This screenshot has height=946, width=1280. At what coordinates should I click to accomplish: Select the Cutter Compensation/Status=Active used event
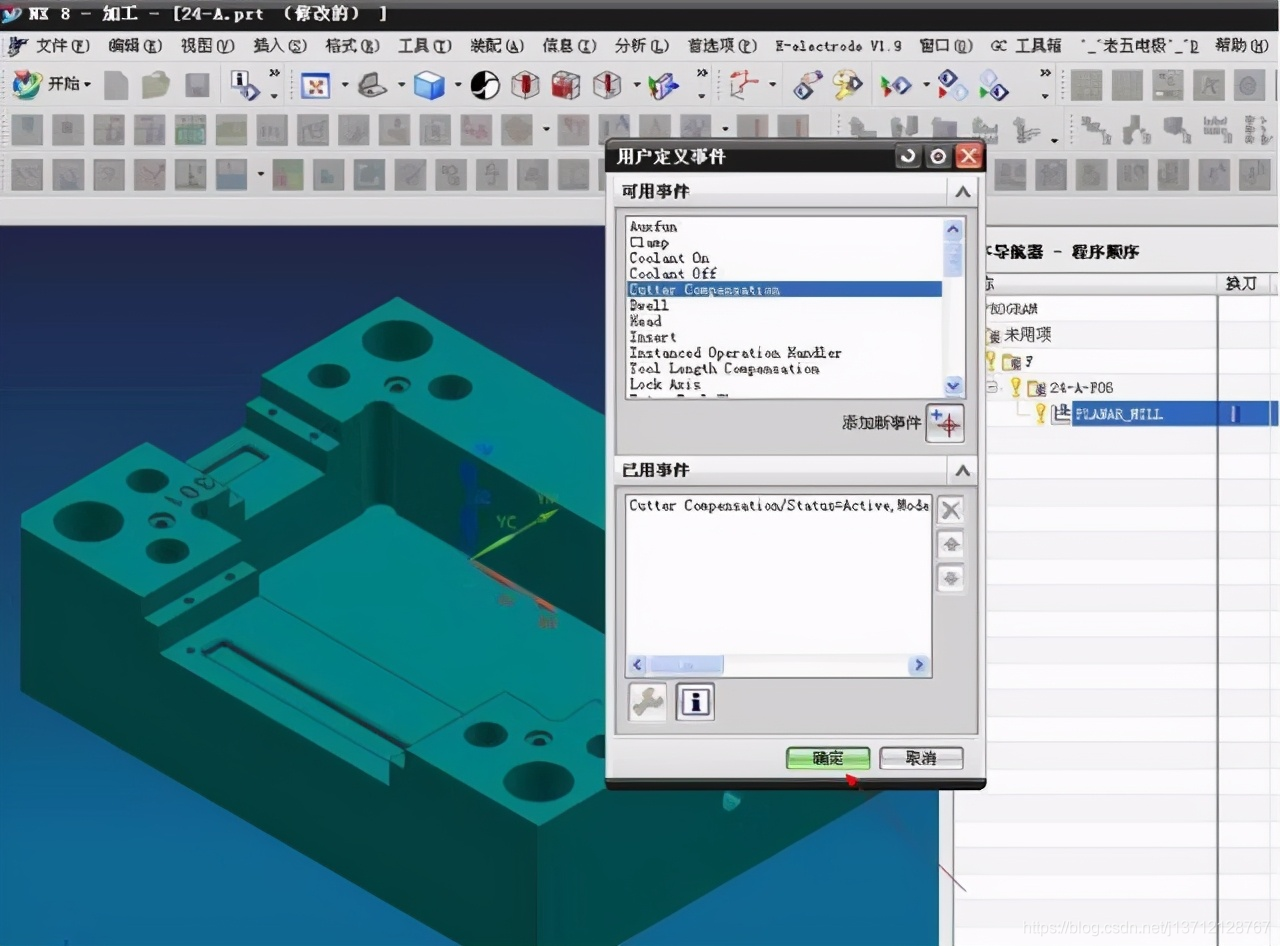tap(779, 506)
